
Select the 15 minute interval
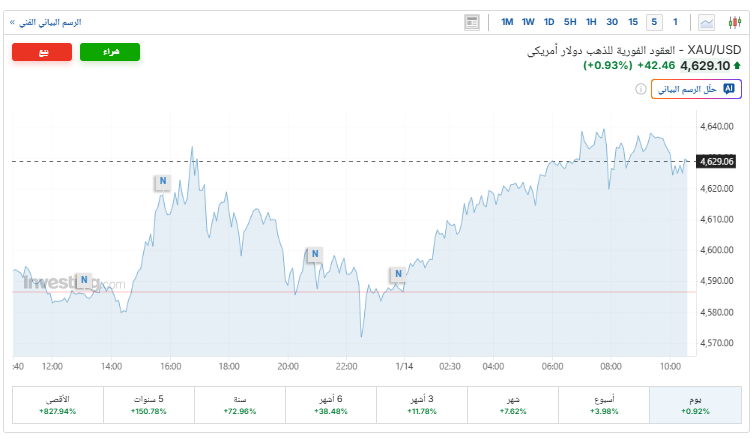pyautogui.click(x=633, y=22)
